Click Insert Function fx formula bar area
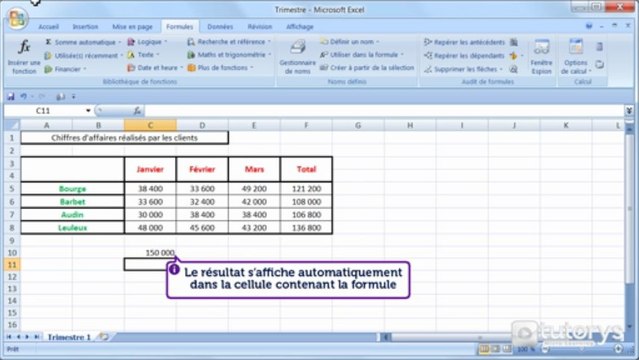This screenshot has height=360, width=639. tap(137, 110)
